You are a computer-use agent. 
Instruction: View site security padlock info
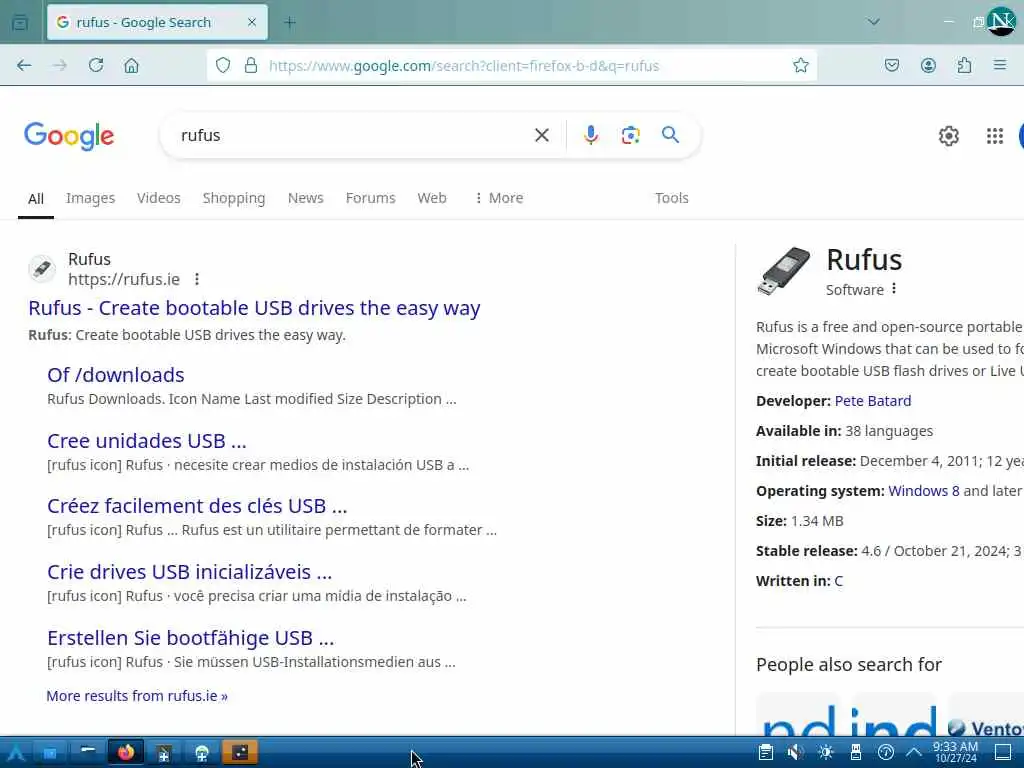(x=251, y=65)
